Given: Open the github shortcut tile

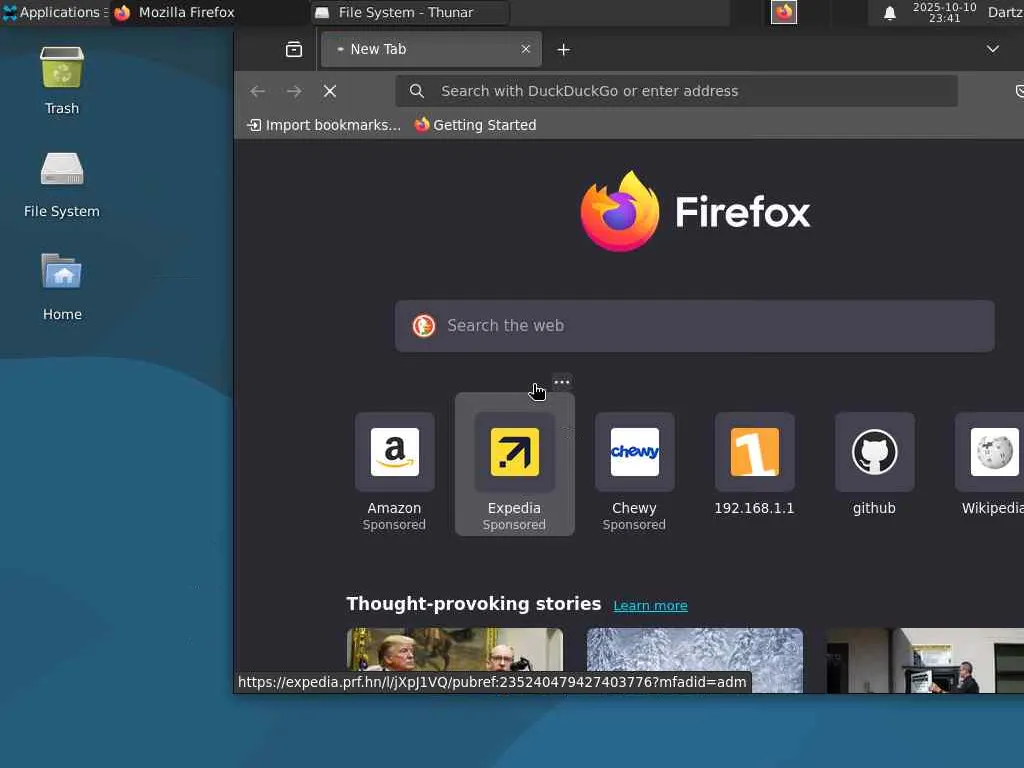Looking at the screenshot, I should [874, 464].
